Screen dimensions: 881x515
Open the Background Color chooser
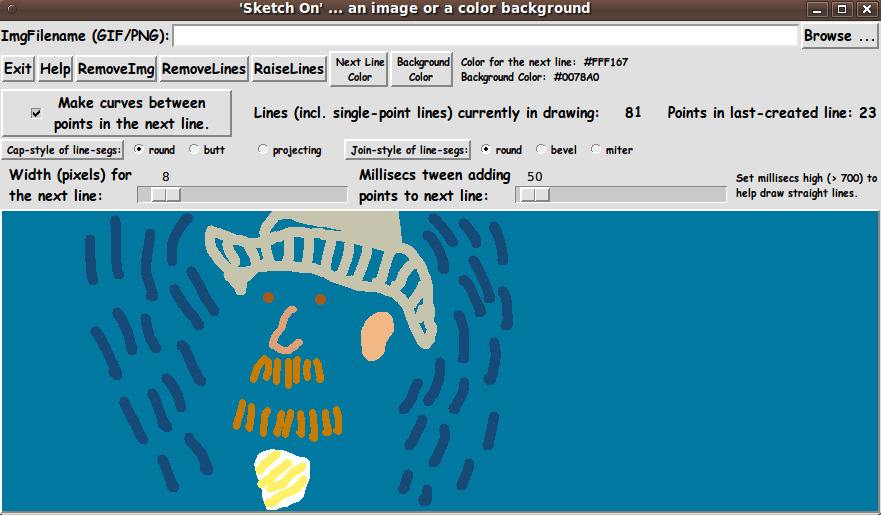423,70
